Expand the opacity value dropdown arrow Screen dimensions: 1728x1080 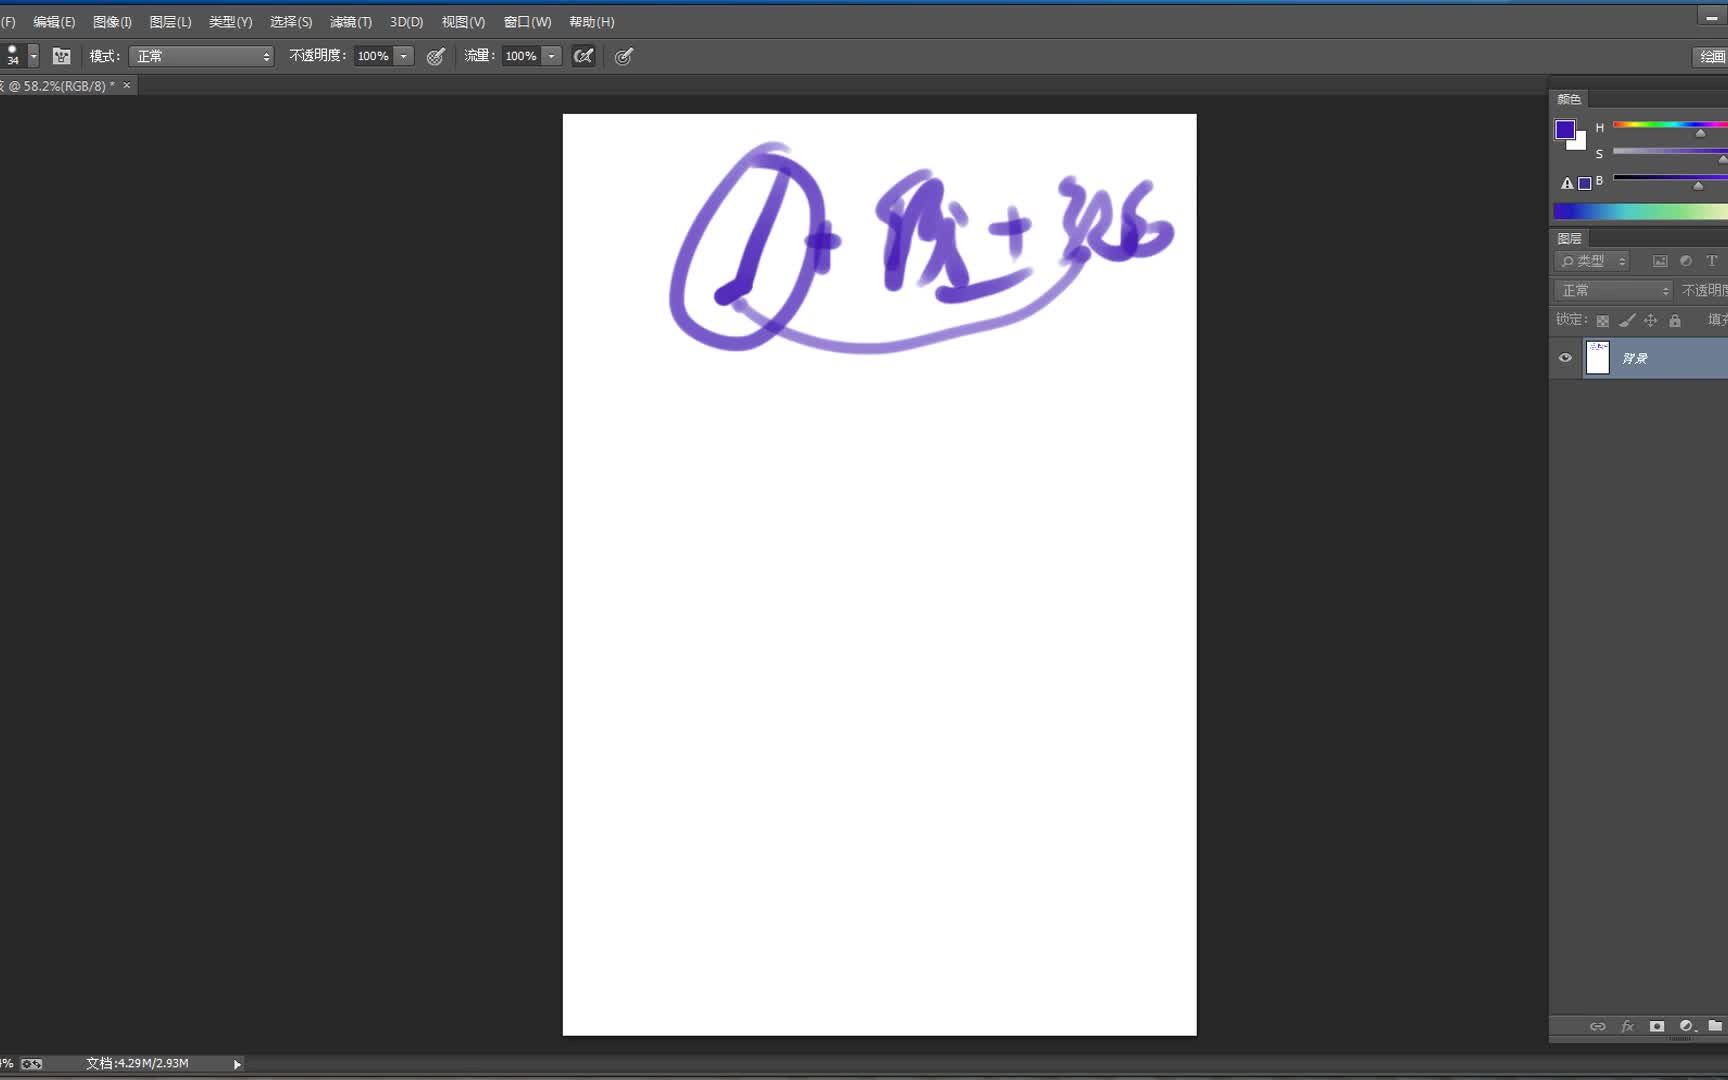[403, 56]
